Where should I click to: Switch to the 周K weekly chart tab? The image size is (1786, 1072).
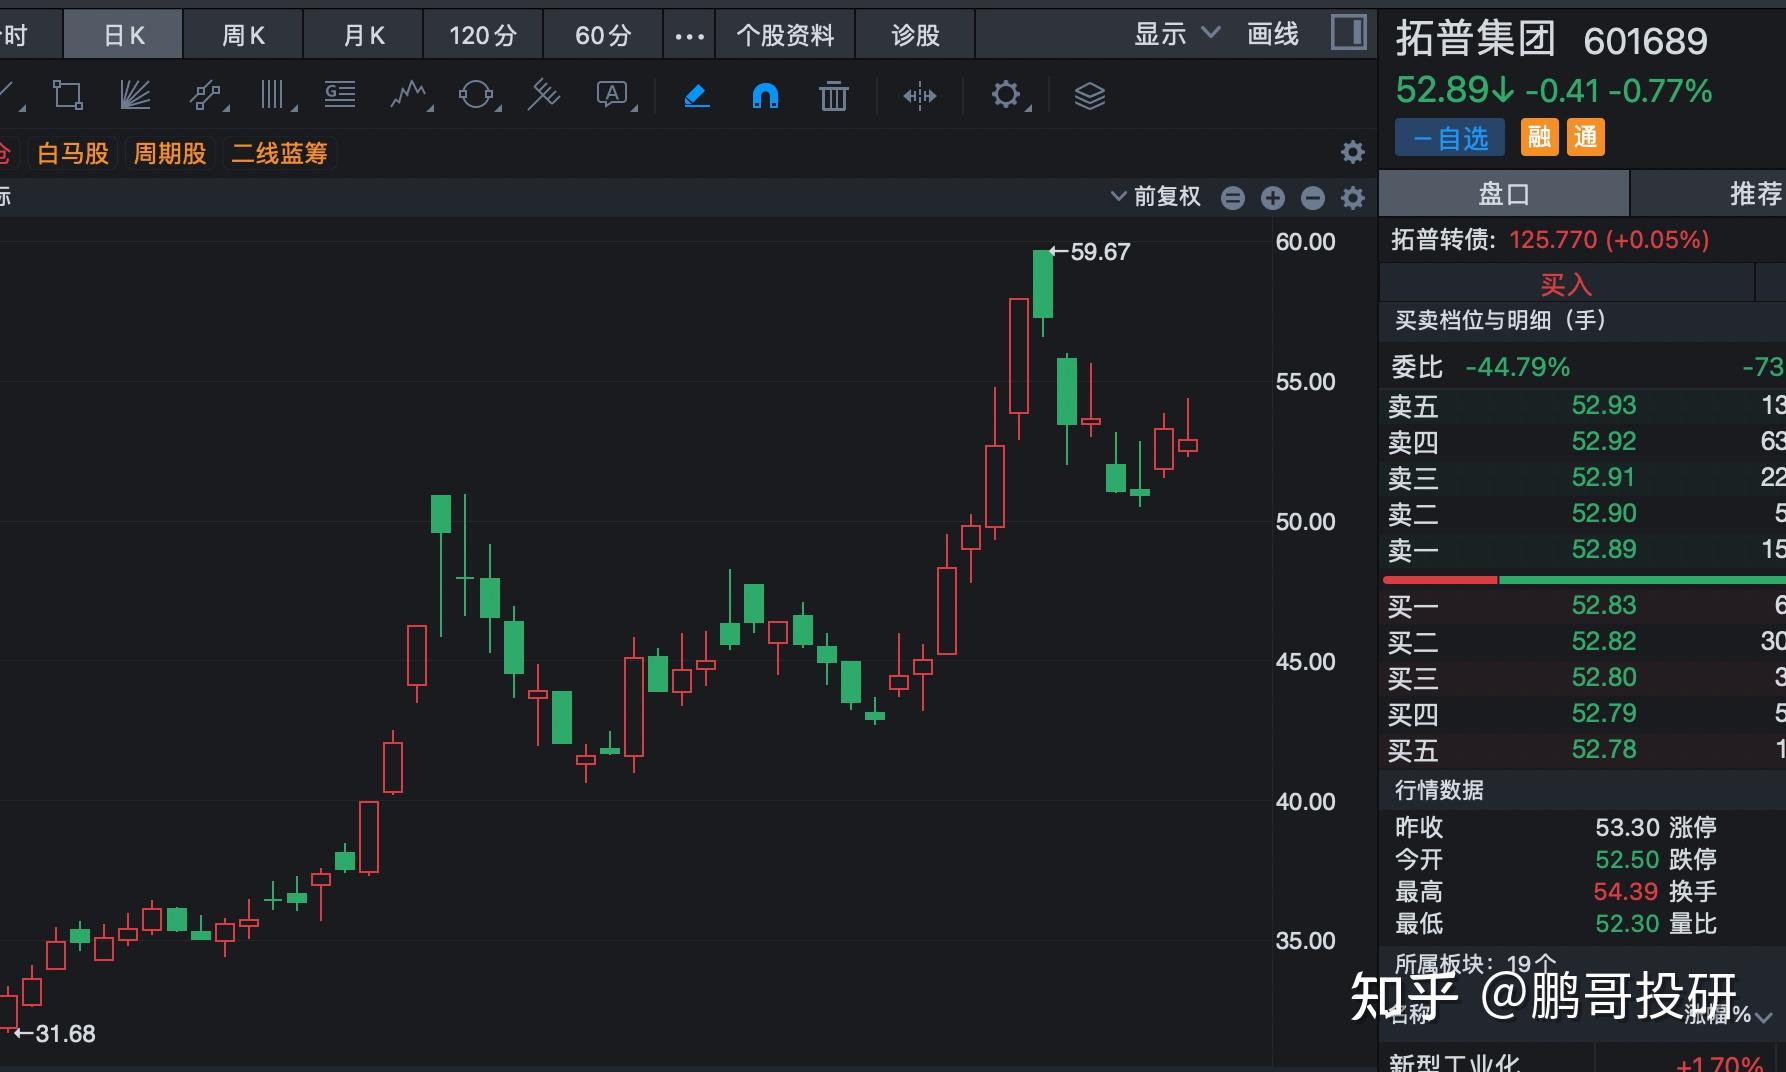point(242,33)
